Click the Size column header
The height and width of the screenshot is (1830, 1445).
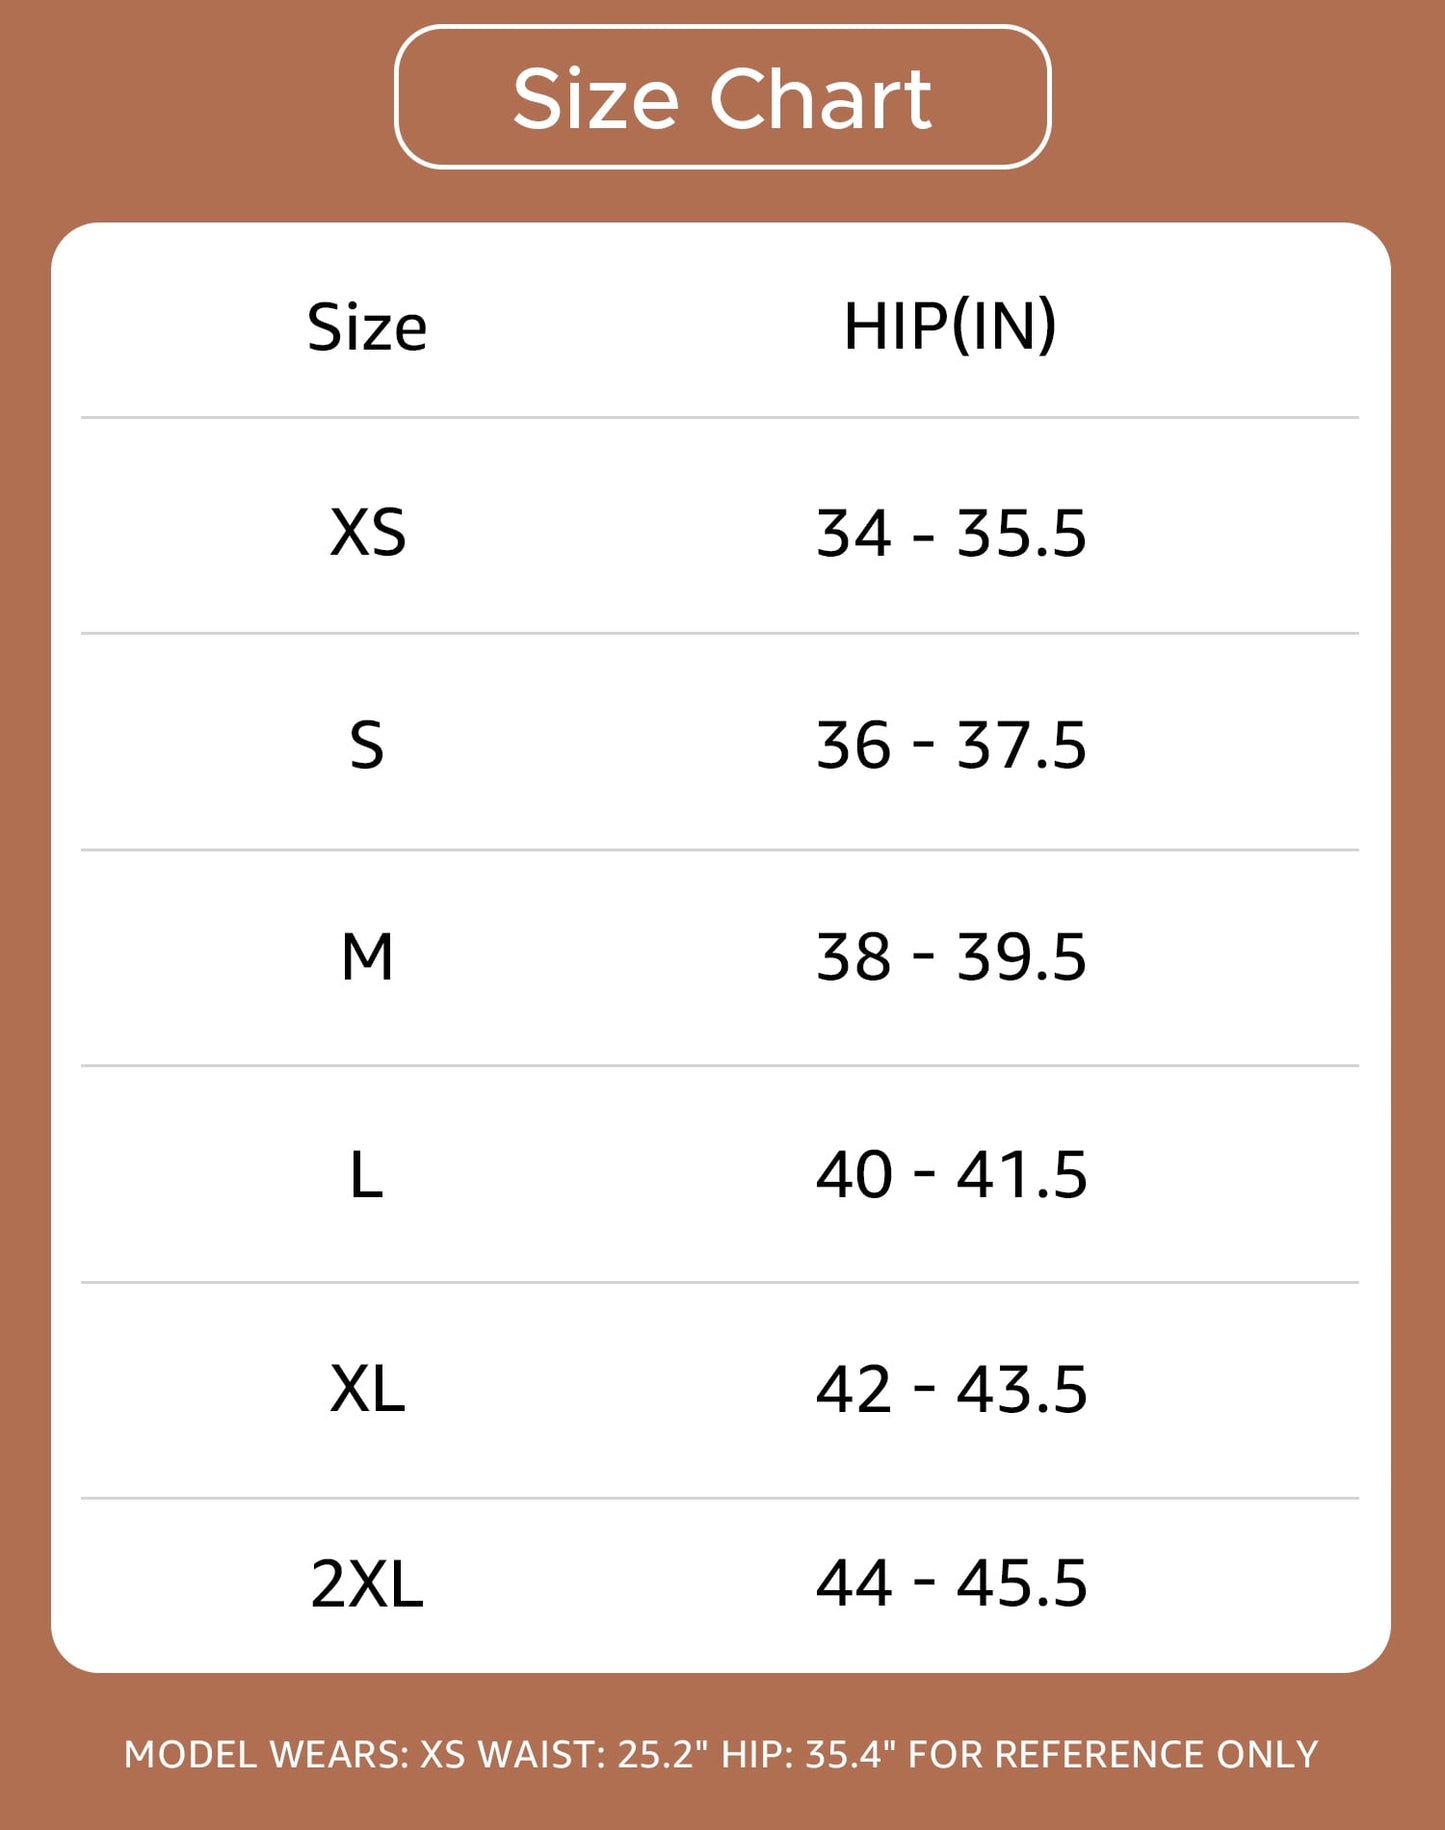367,327
